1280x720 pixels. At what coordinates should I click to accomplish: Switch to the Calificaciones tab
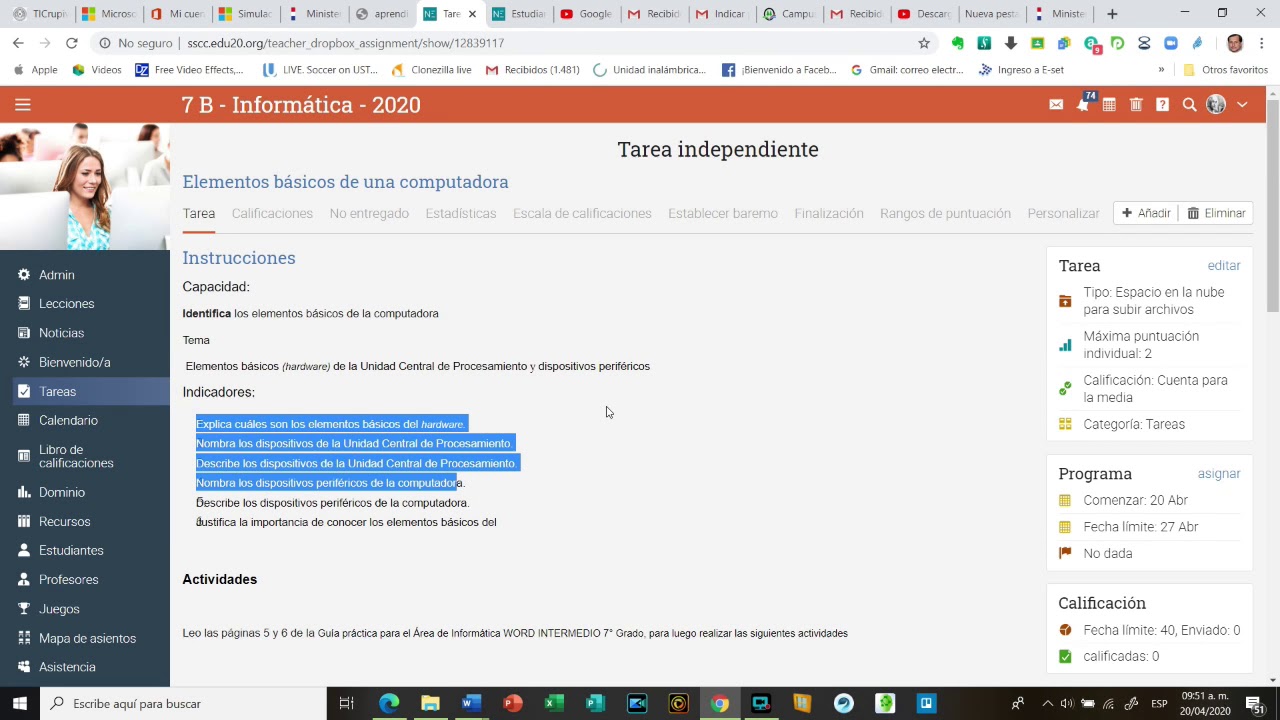click(x=272, y=213)
